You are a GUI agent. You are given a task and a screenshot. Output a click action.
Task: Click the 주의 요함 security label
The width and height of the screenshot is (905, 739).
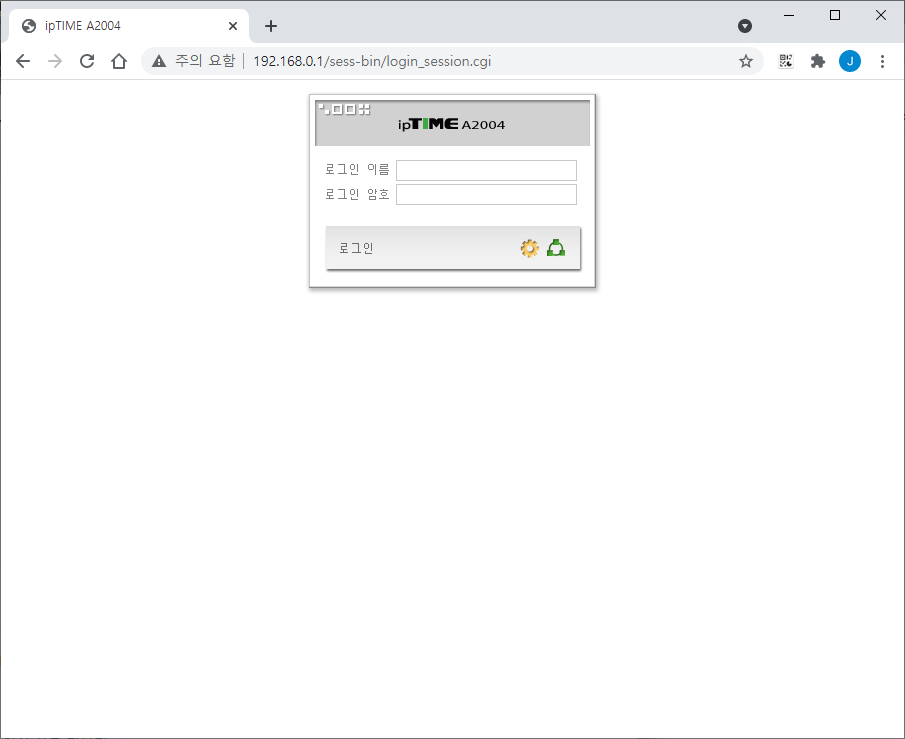[205, 61]
